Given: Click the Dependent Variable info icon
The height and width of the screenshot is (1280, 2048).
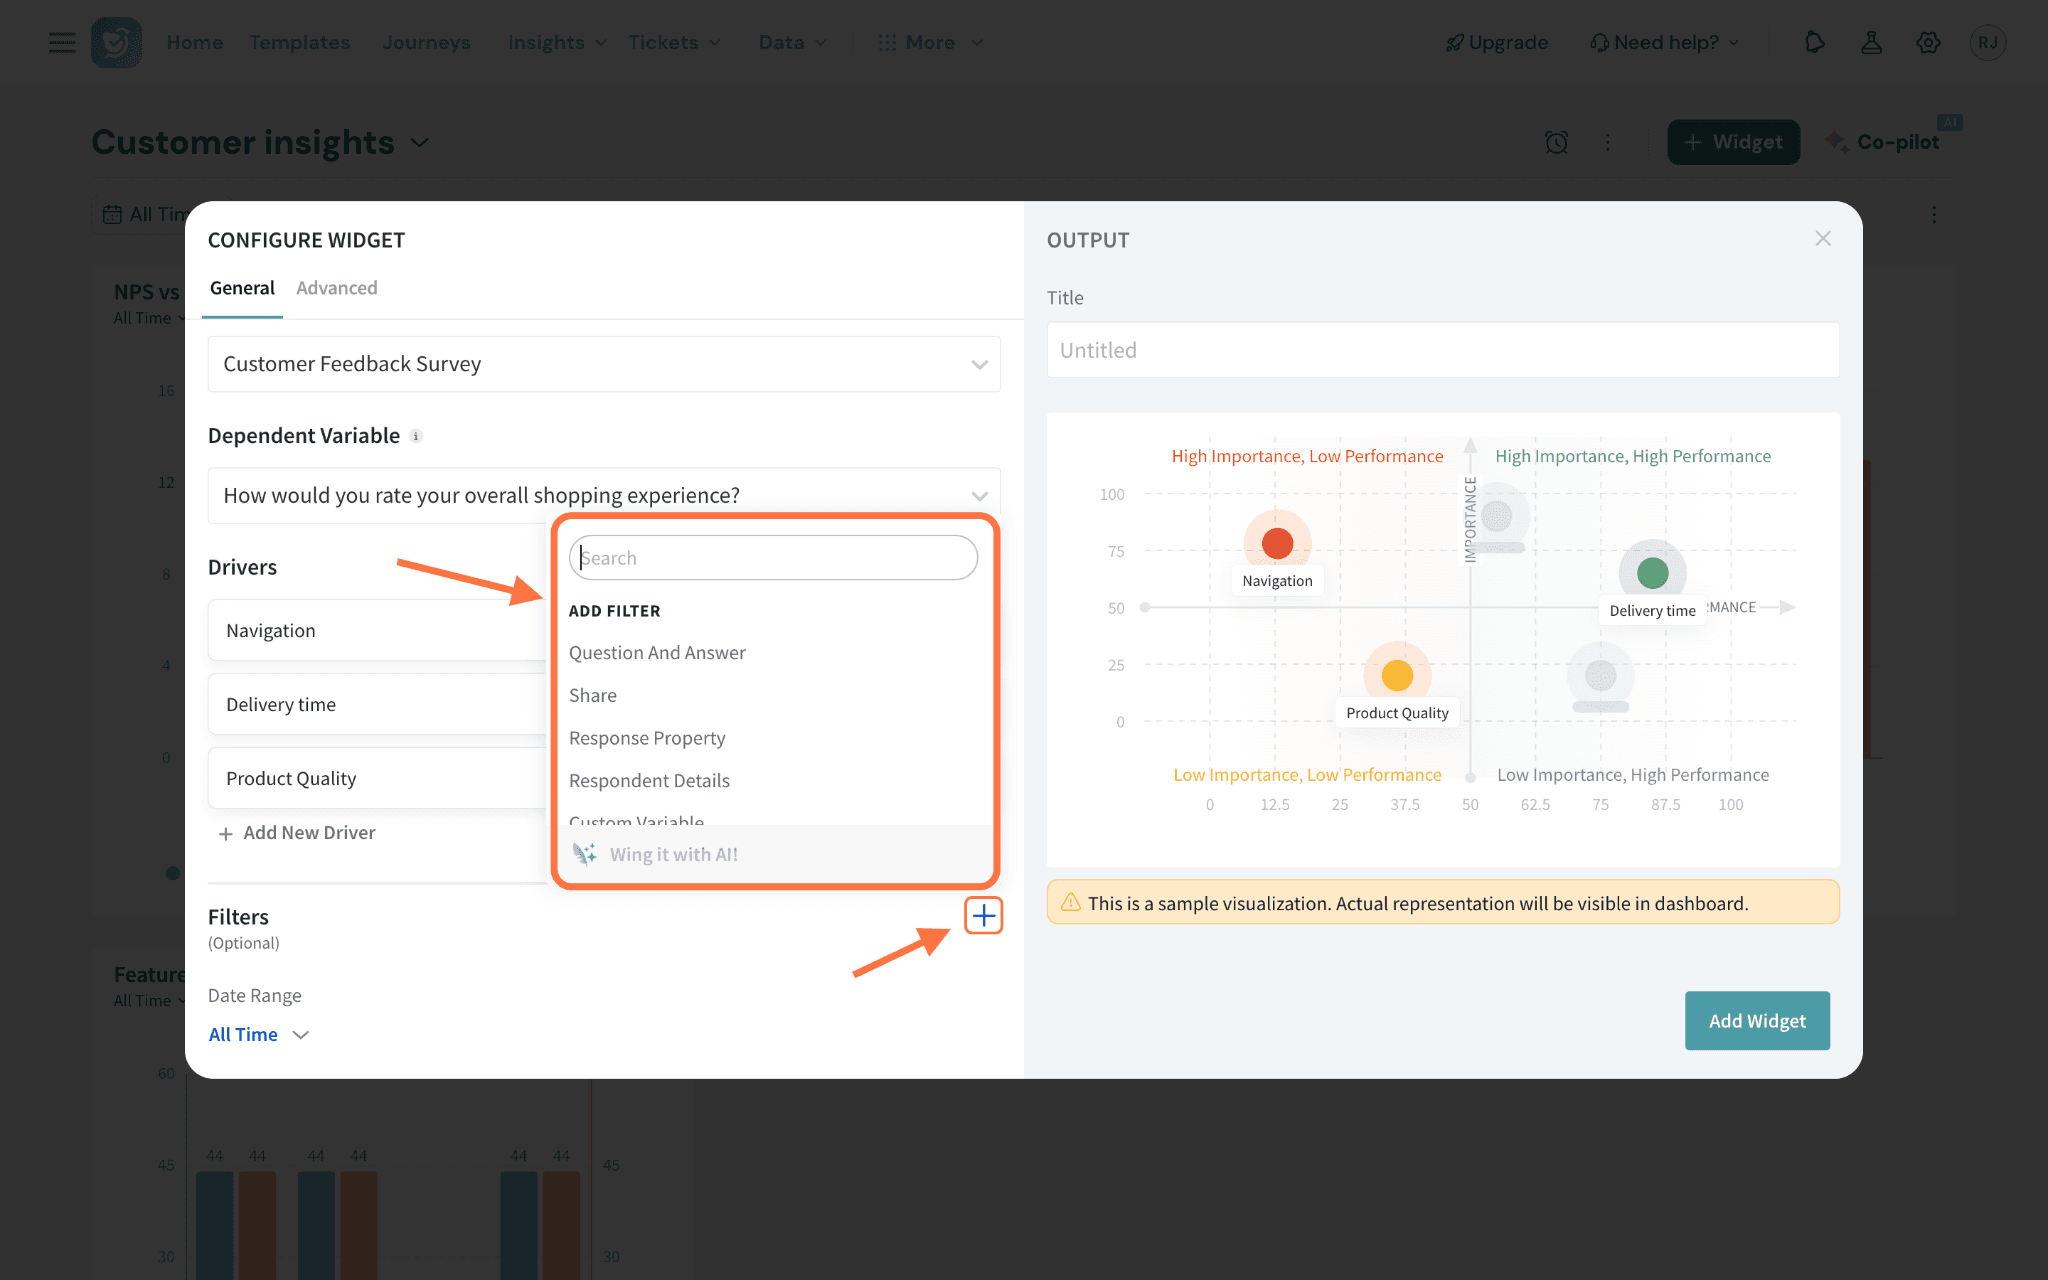Looking at the screenshot, I should click(x=416, y=436).
